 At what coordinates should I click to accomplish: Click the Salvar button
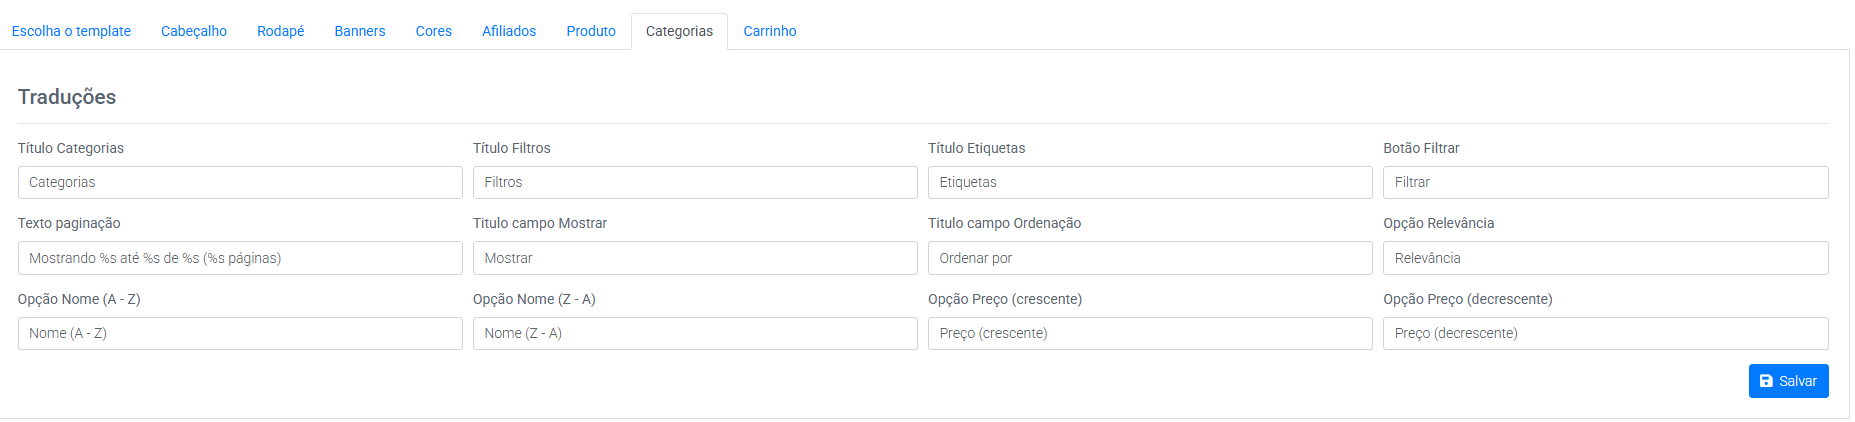[x=1788, y=381]
